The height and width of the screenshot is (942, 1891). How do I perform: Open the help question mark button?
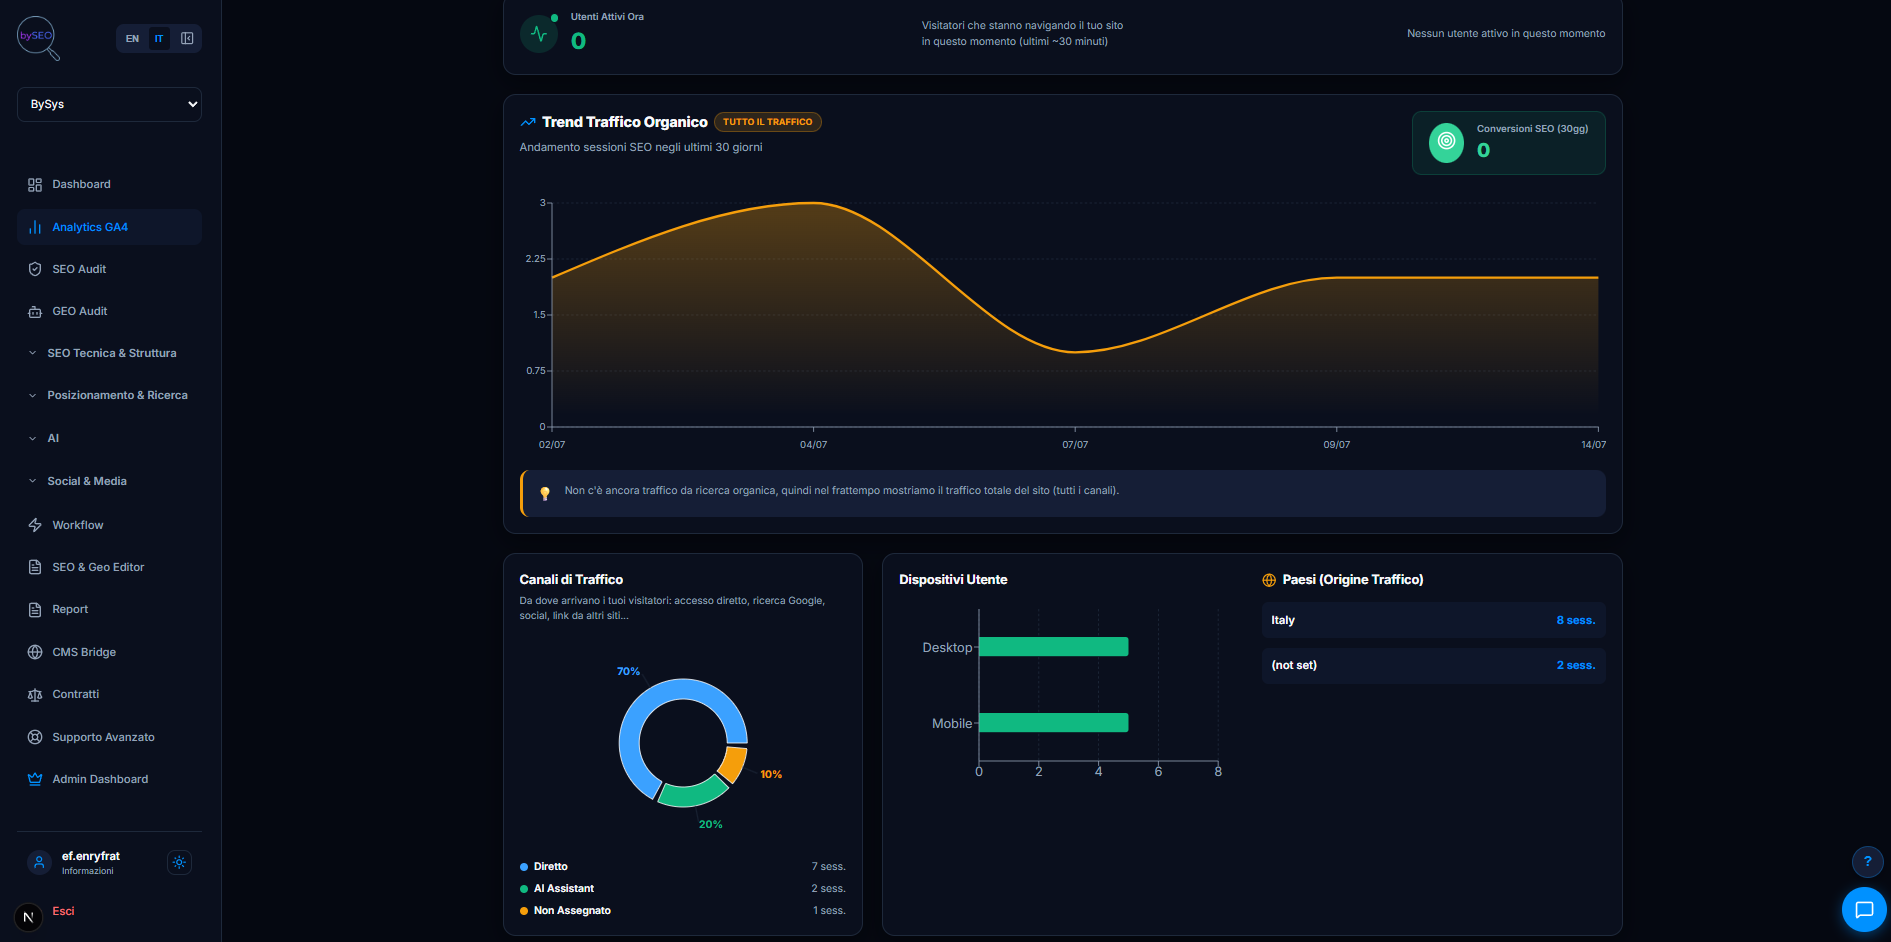point(1867,861)
